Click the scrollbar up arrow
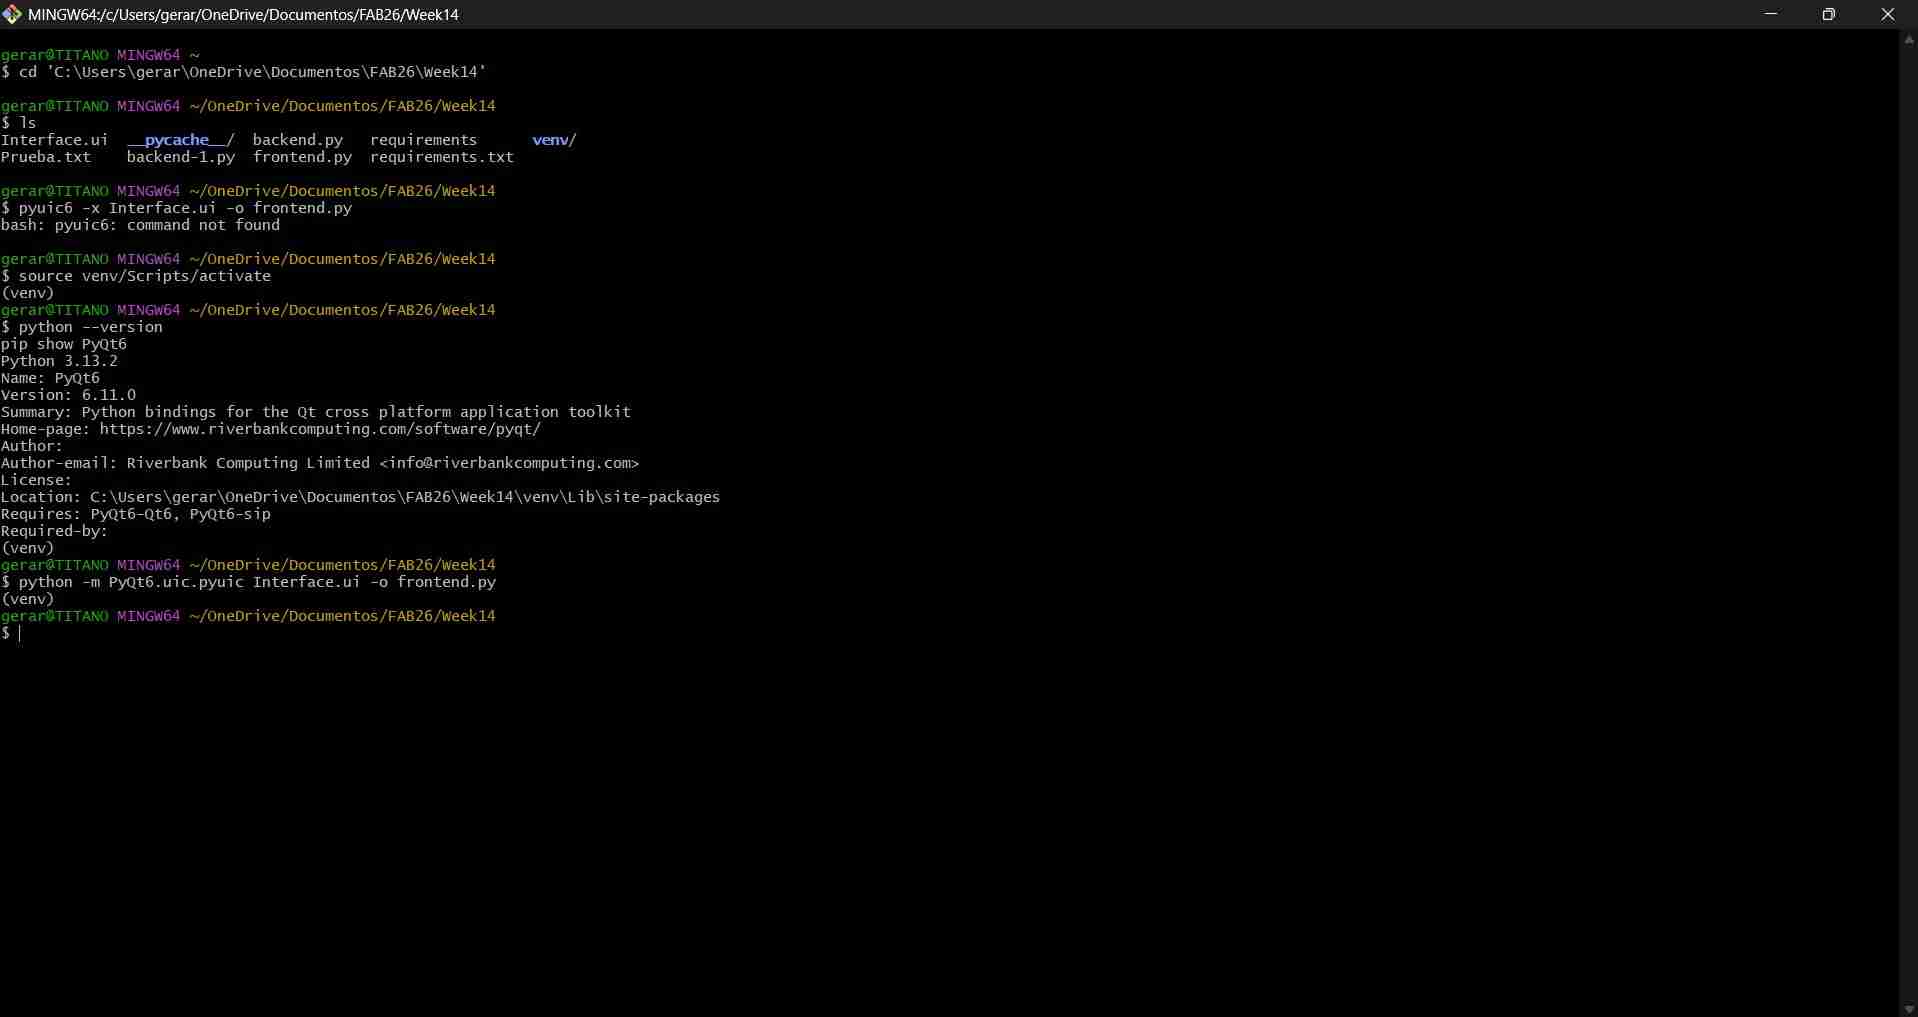 (1909, 39)
